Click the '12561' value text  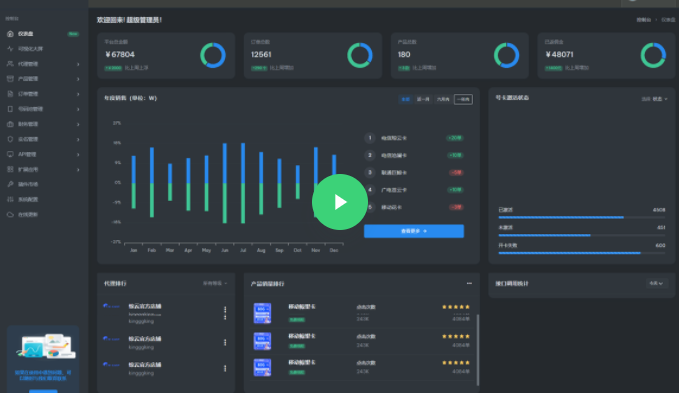pos(261,55)
